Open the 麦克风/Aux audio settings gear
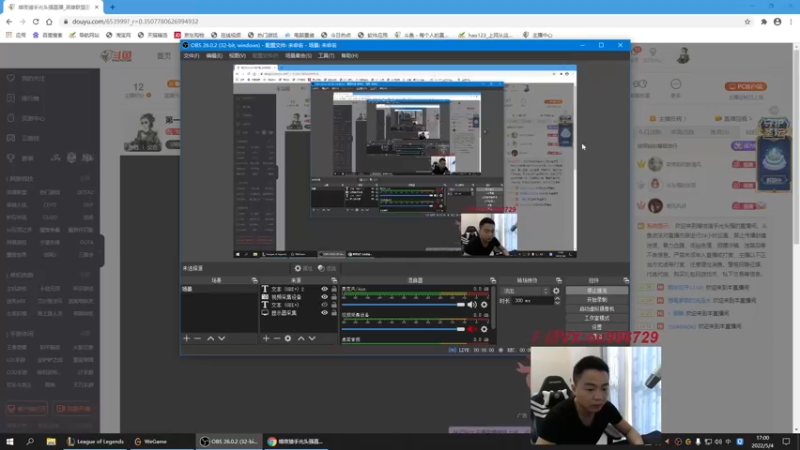Viewport: 800px width, 450px height. tap(484, 305)
